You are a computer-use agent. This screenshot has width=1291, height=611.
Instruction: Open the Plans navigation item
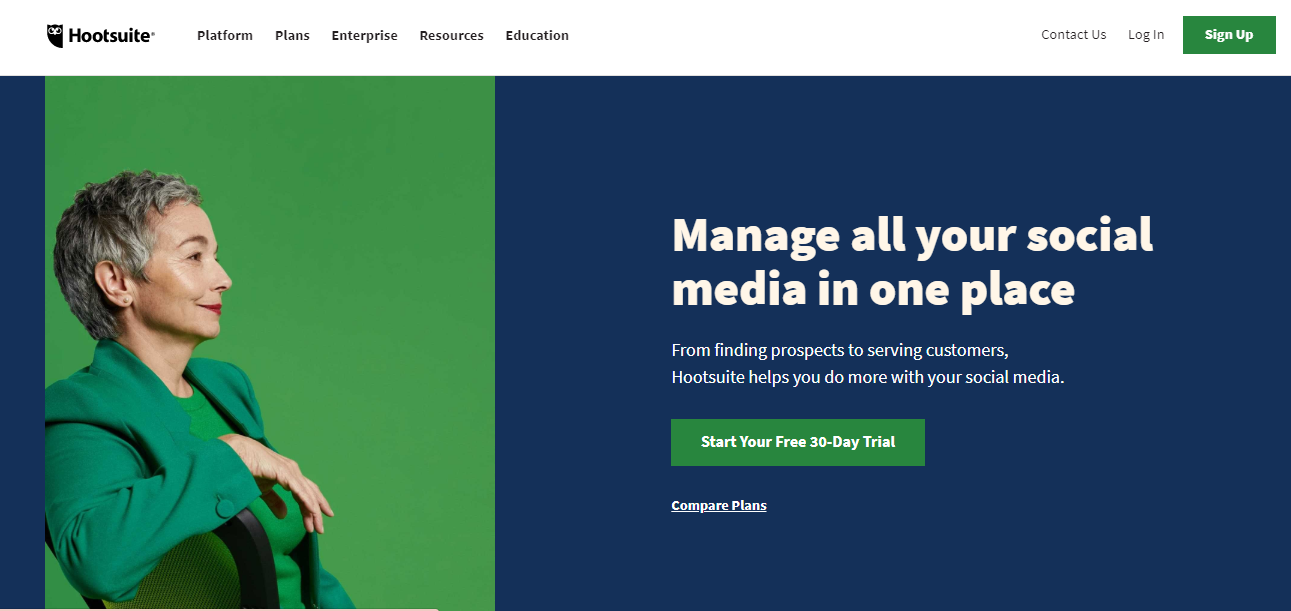click(292, 35)
